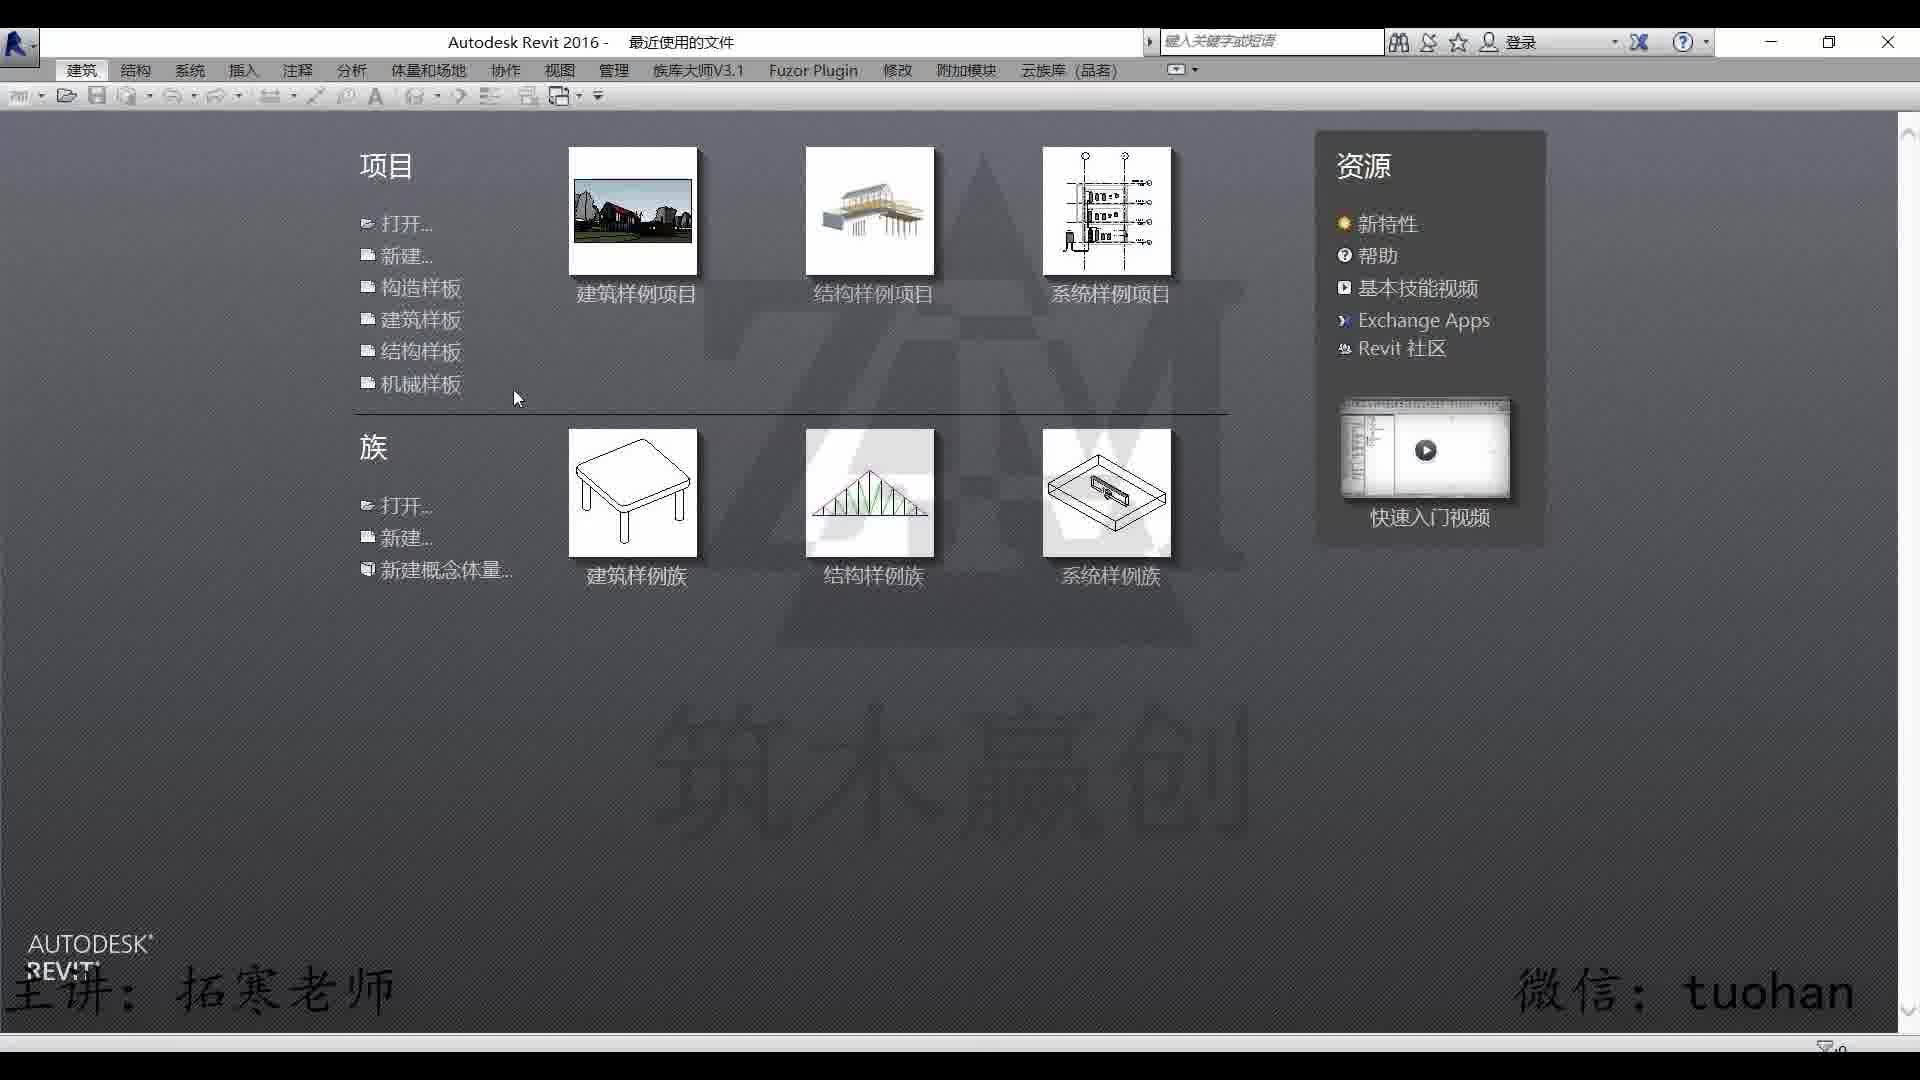Click the binoculars search icon
Screen dimensions: 1920x1080
1399,42
